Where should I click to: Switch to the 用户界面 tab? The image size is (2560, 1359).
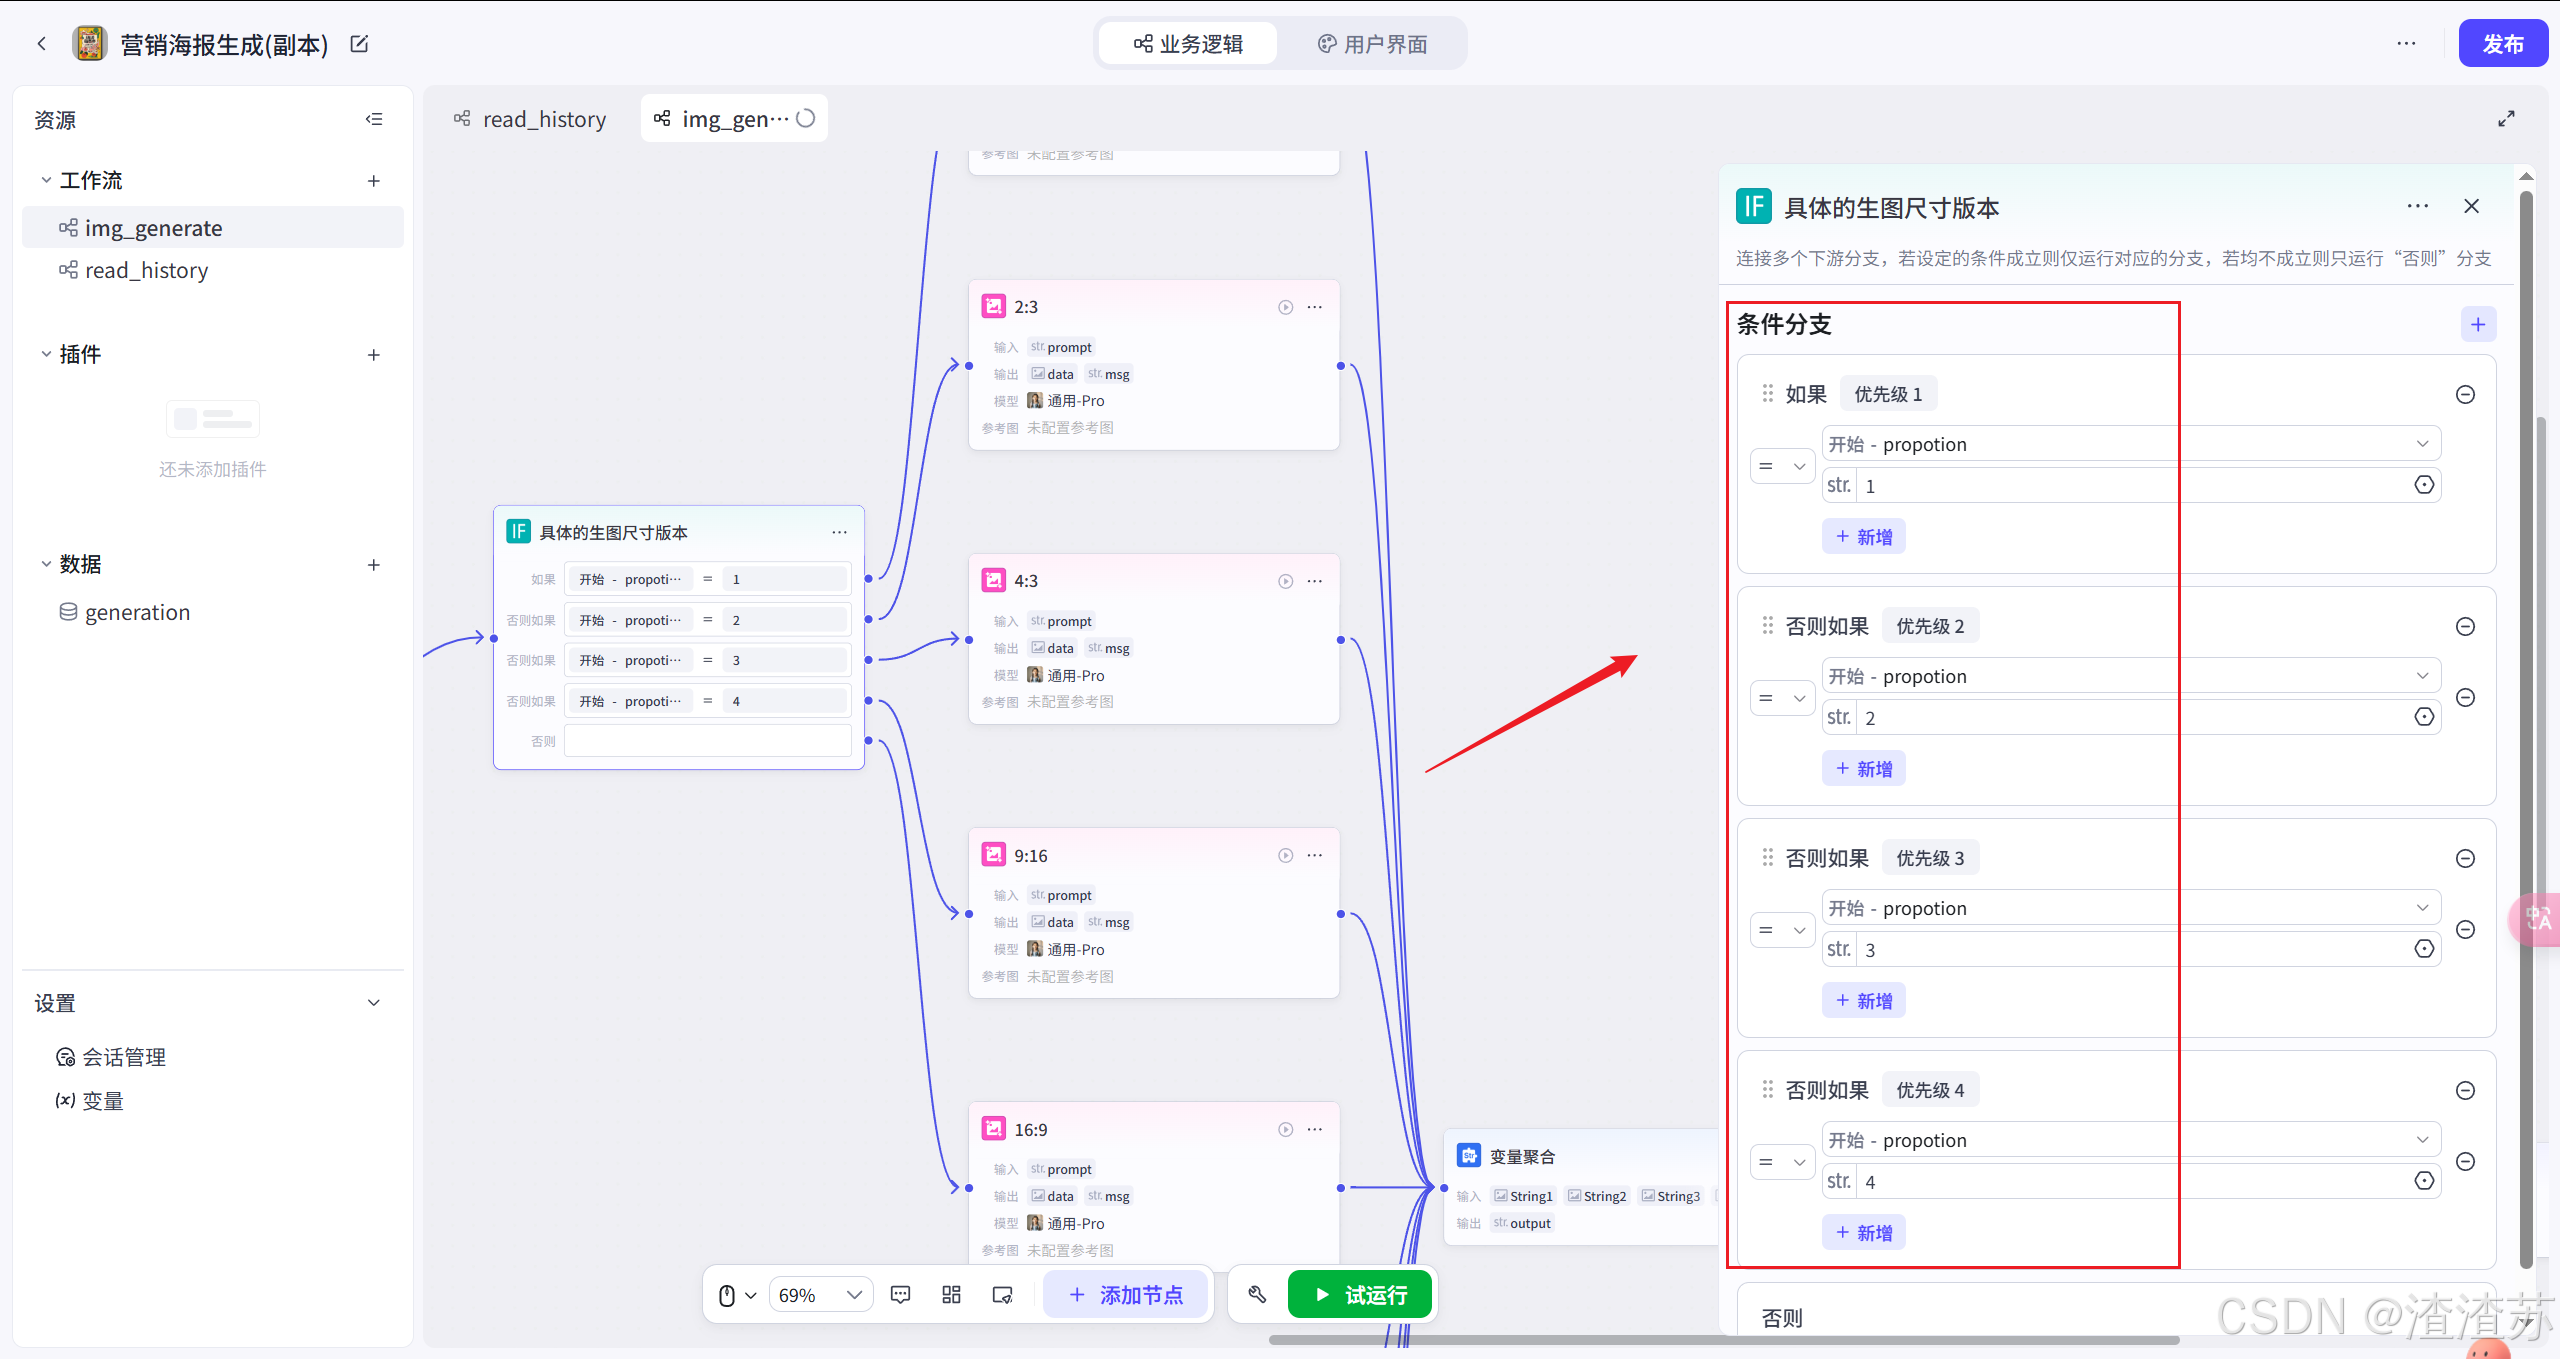(1372, 44)
